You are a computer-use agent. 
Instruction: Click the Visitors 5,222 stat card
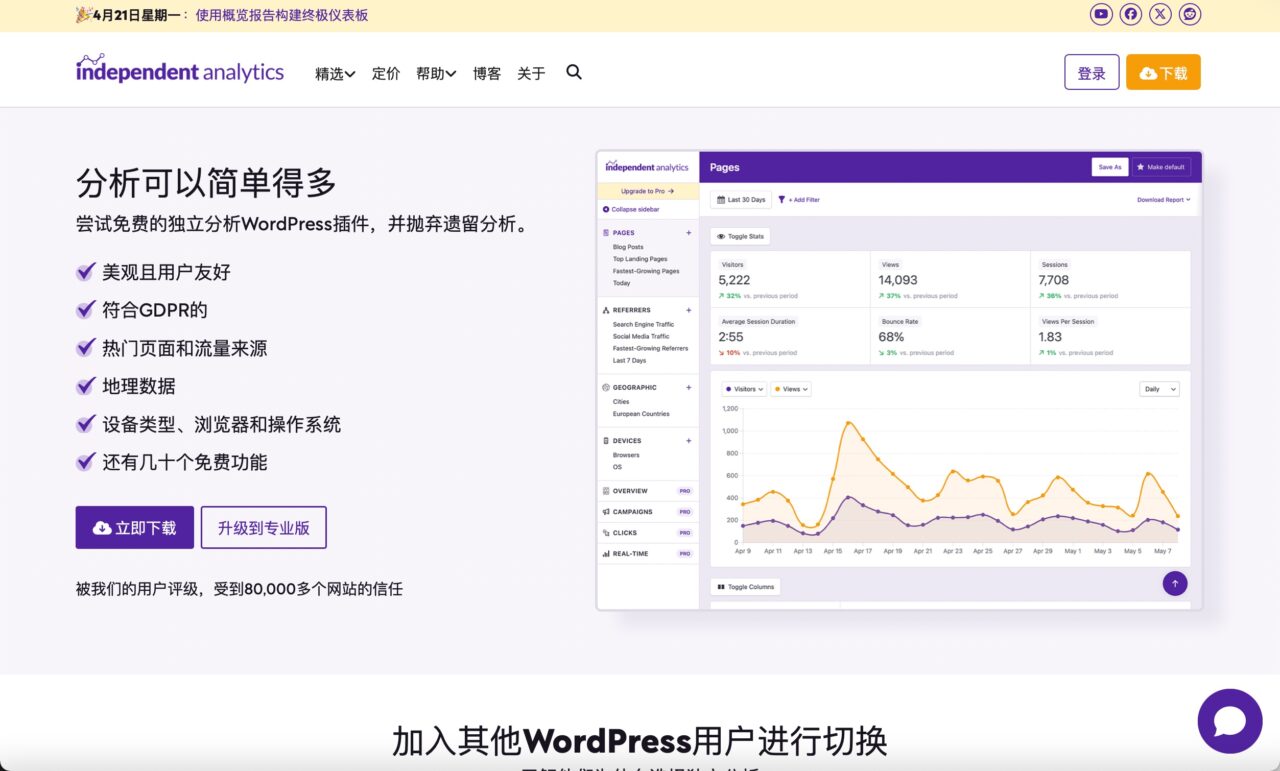(790, 278)
